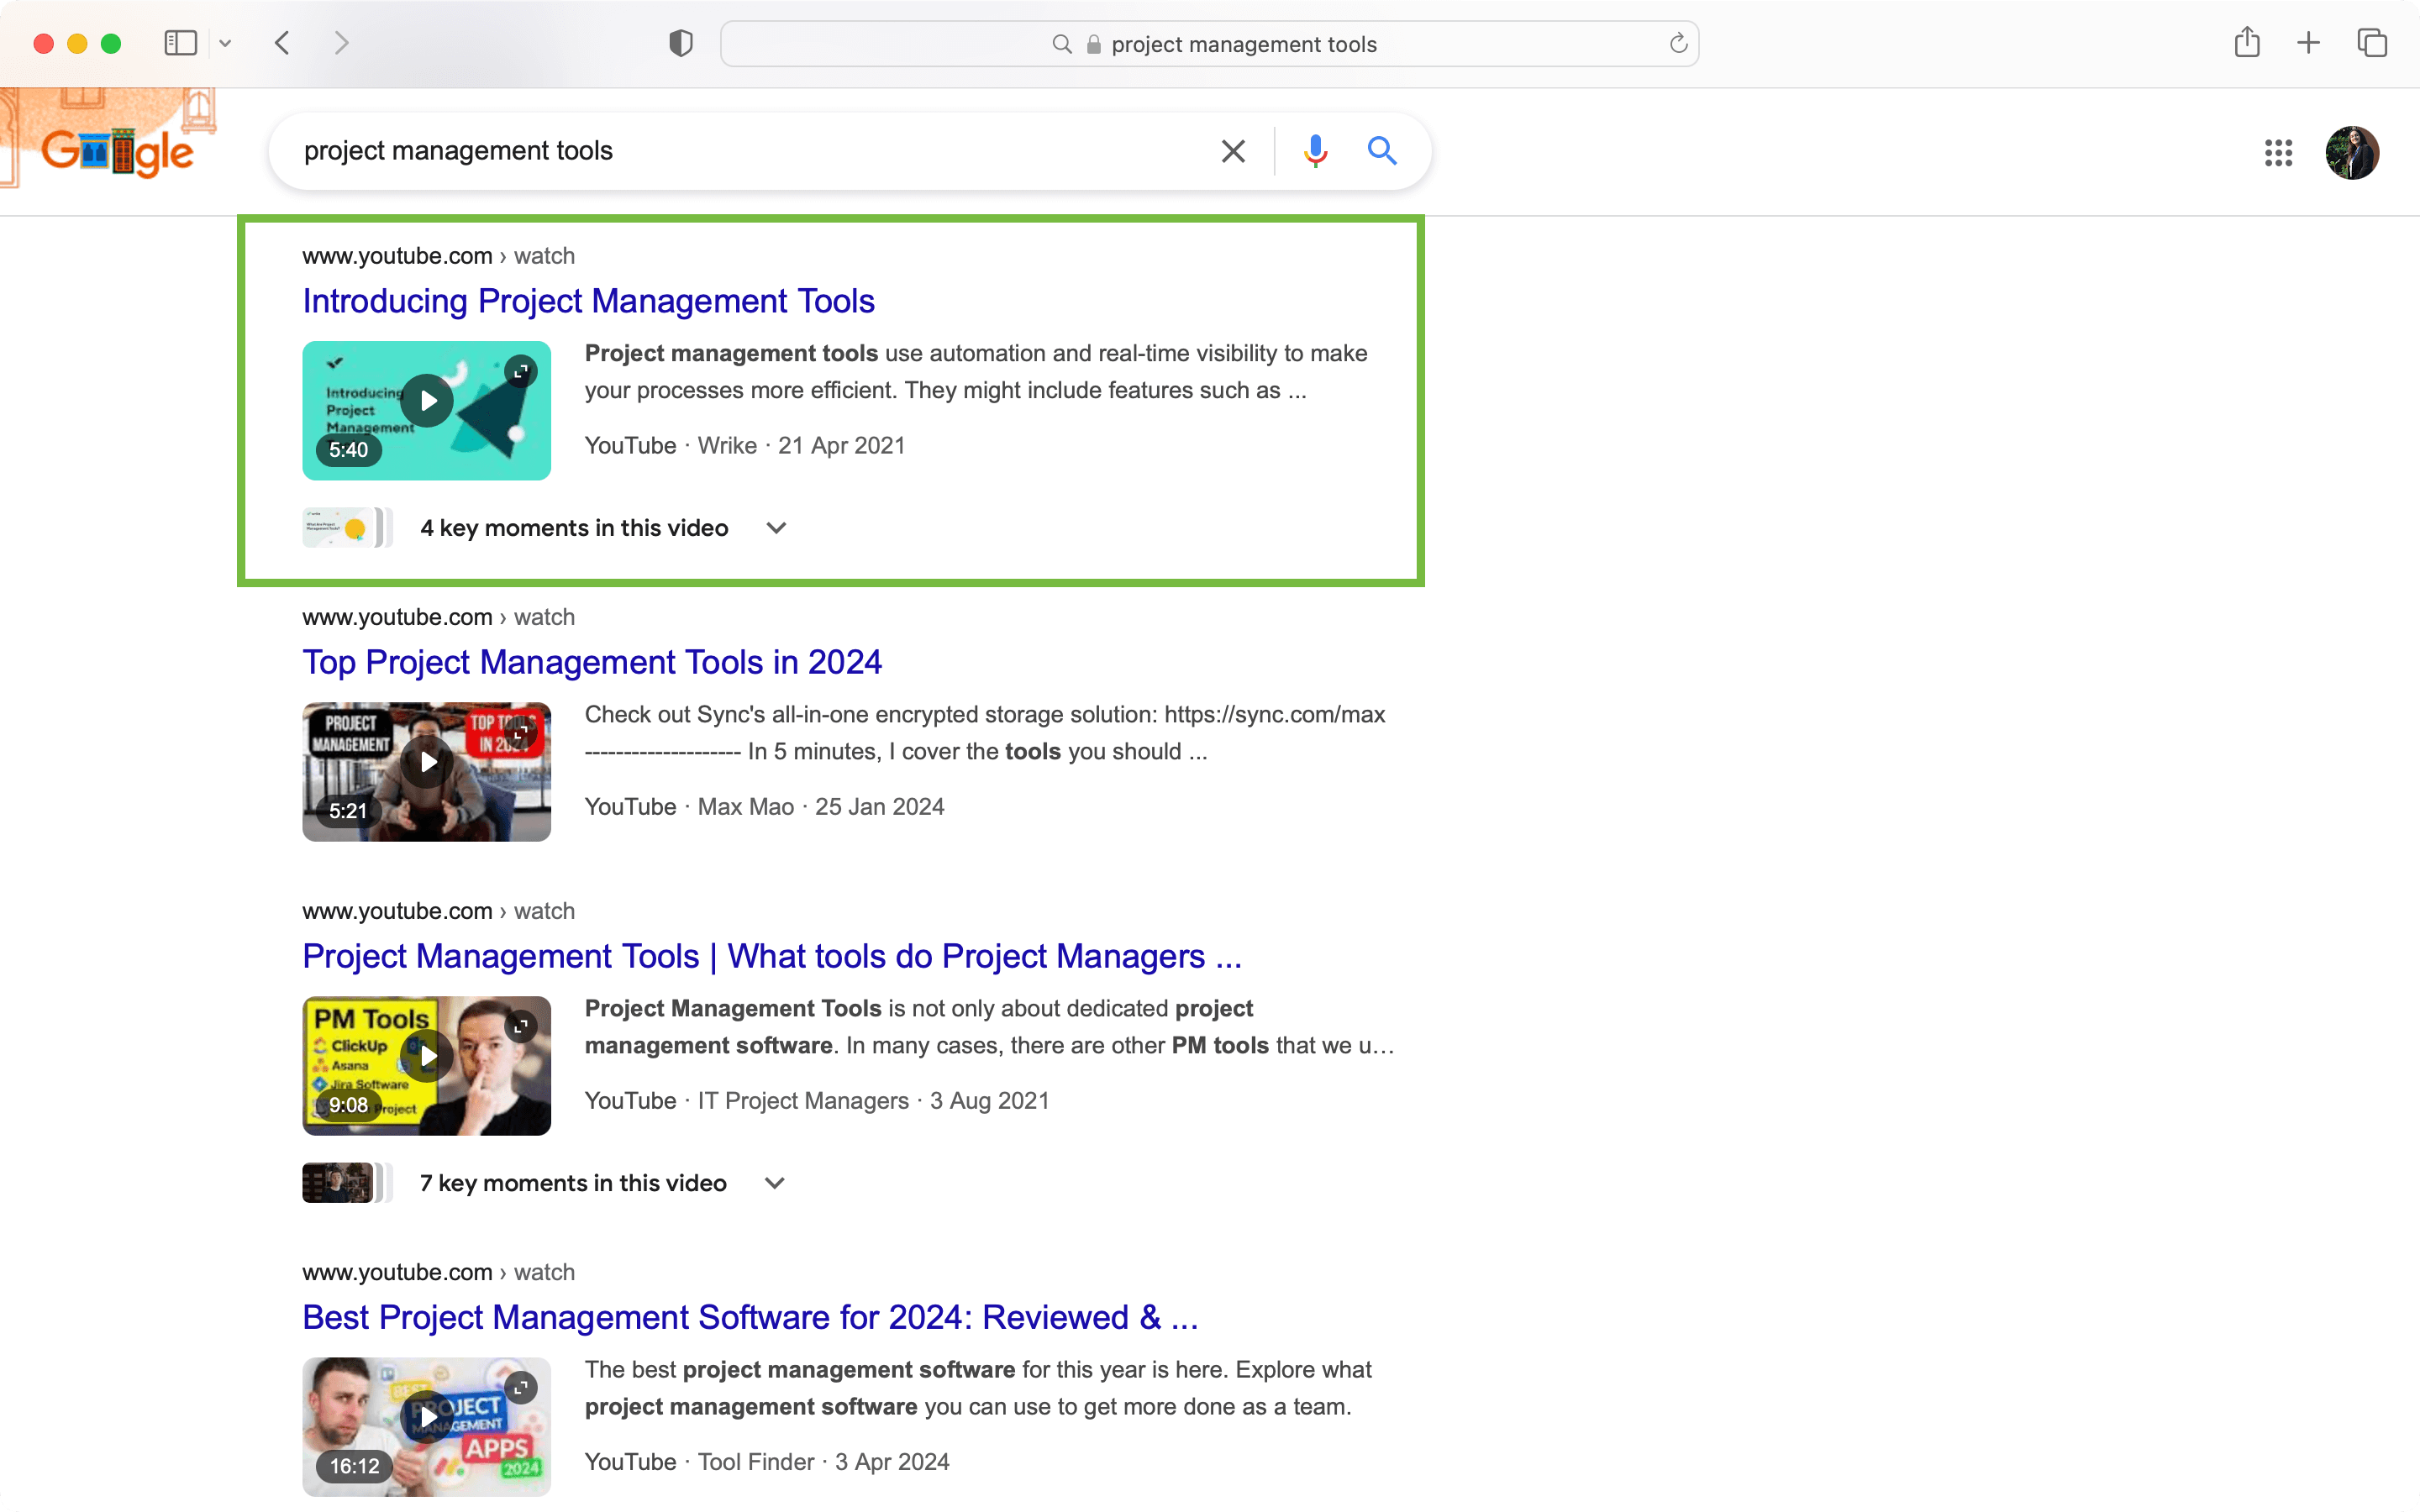The height and width of the screenshot is (1512, 2420).
Task: Click the 7 key moments preview thumbnail
Action: pos(347,1183)
